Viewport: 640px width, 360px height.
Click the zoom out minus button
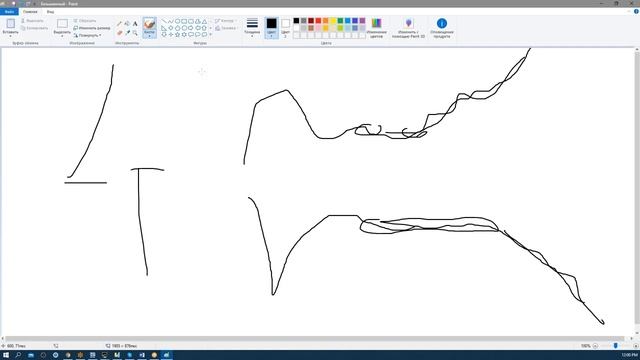(595, 346)
